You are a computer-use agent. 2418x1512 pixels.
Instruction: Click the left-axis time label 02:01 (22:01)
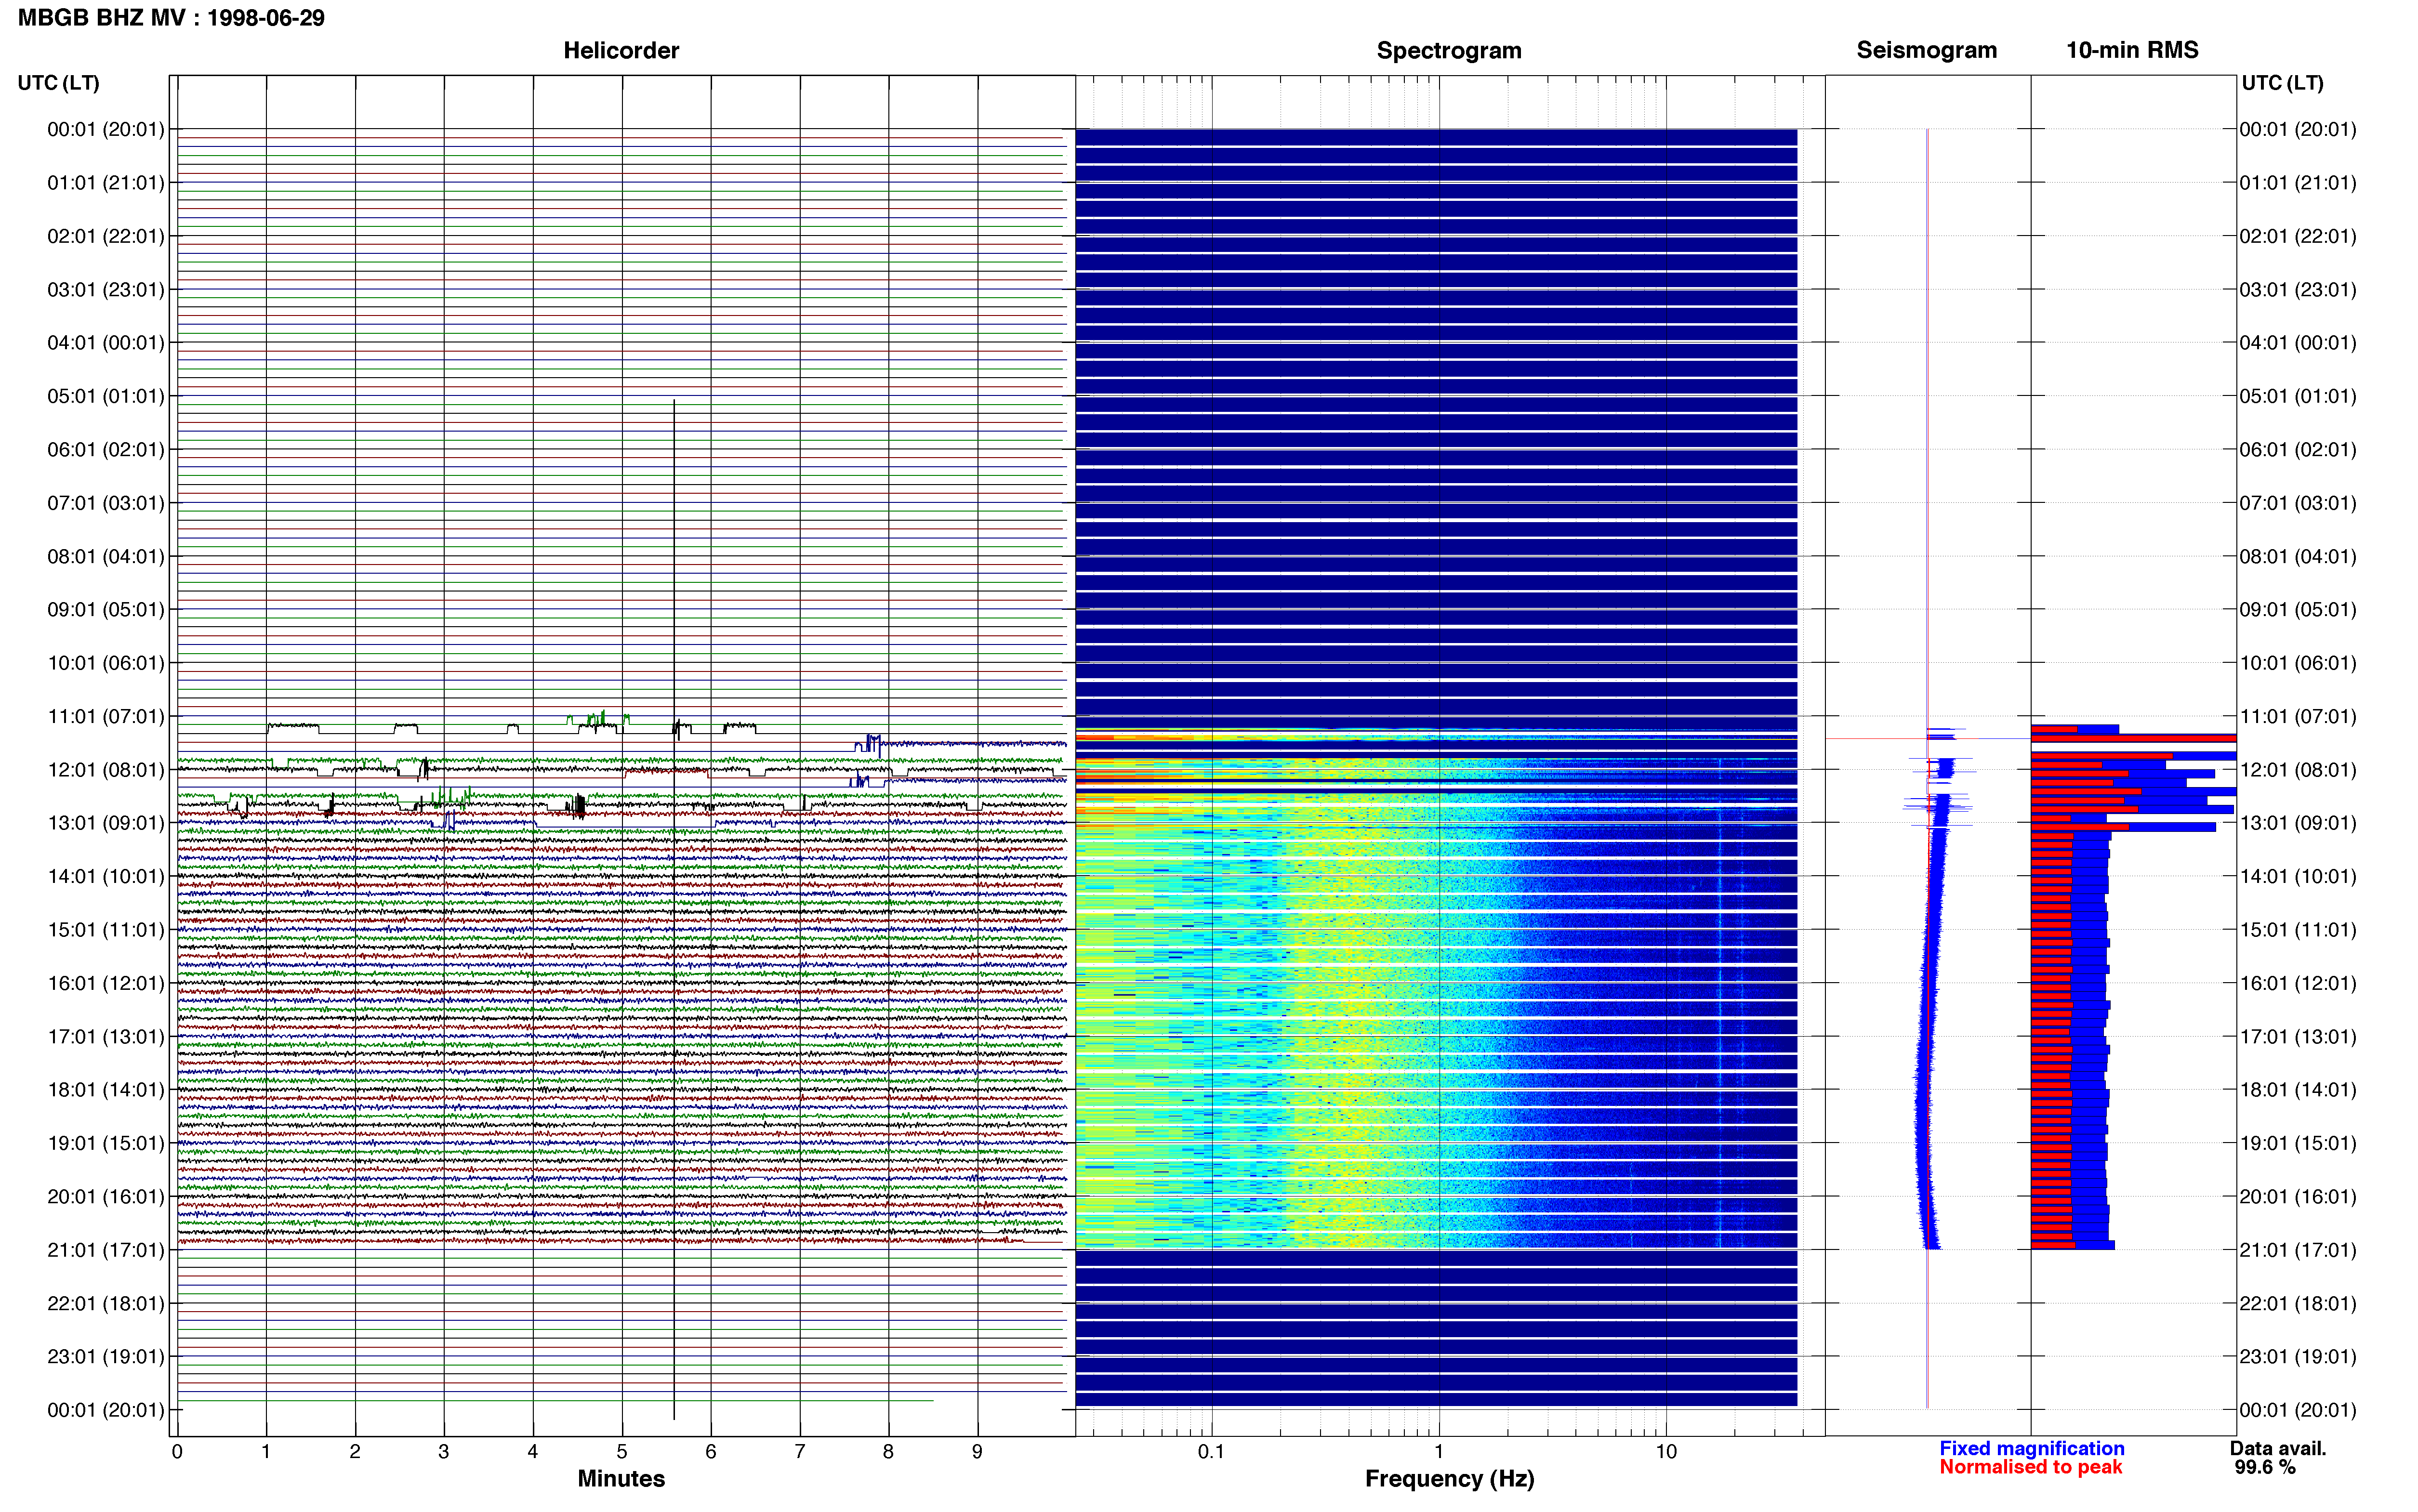pos(106,236)
